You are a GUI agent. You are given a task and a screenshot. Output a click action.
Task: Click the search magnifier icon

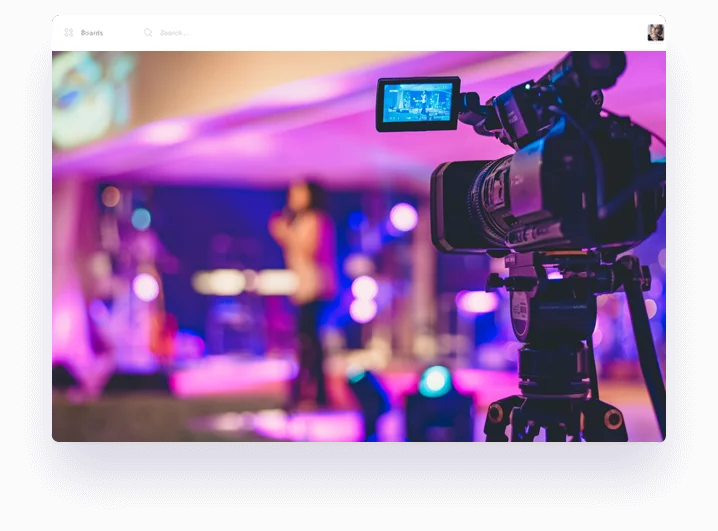148,33
